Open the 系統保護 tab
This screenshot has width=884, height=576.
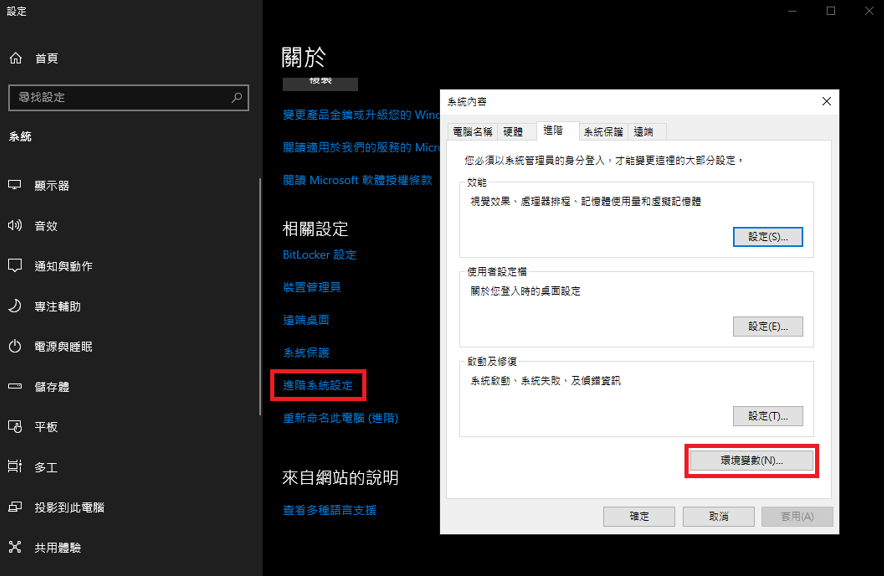pyautogui.click(x=603, y=132)
